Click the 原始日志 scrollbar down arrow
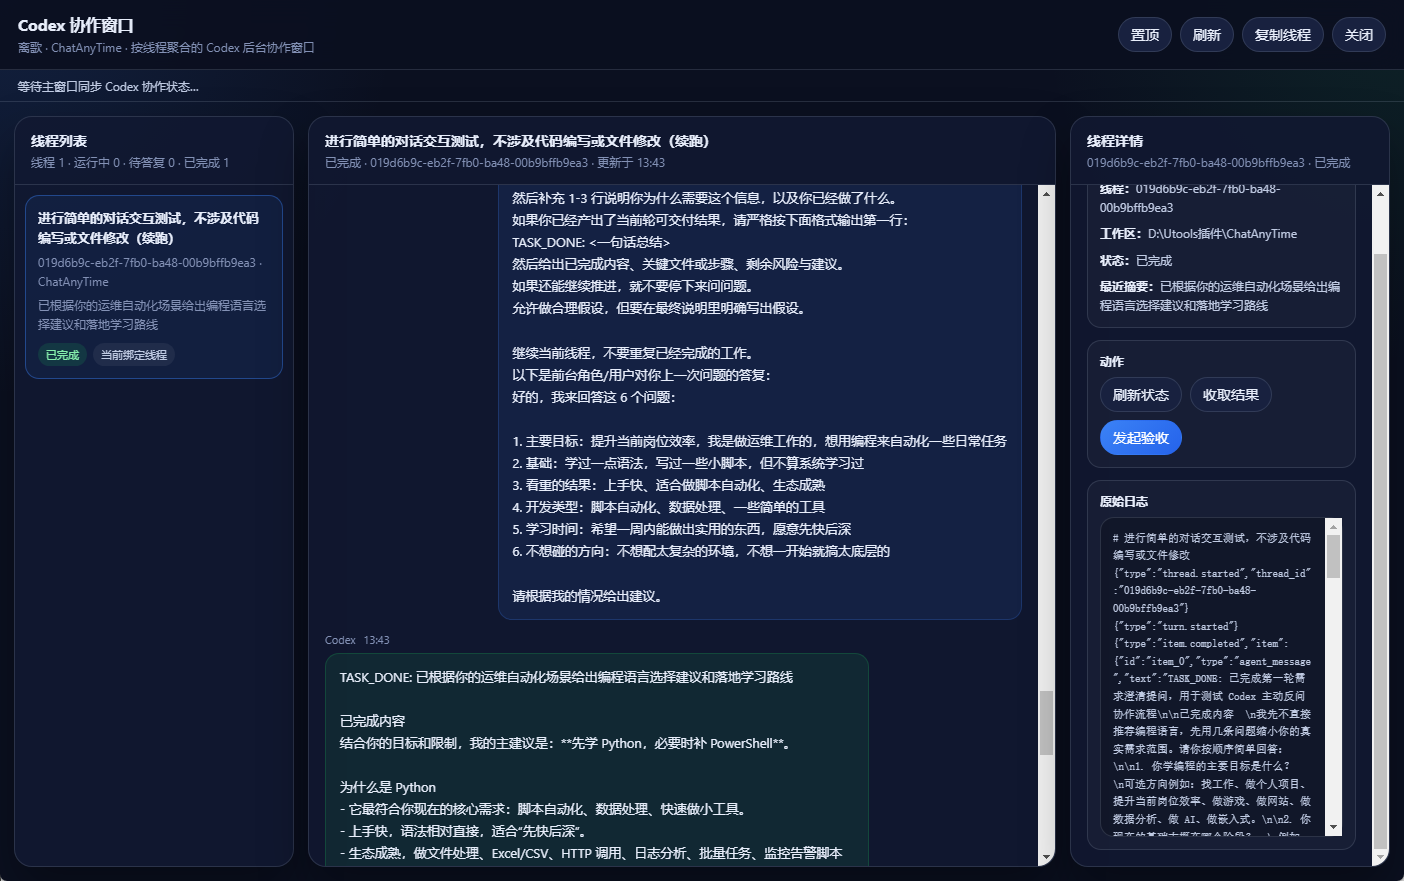Viewport: 1404px width, 881px height. point(1333,827)
